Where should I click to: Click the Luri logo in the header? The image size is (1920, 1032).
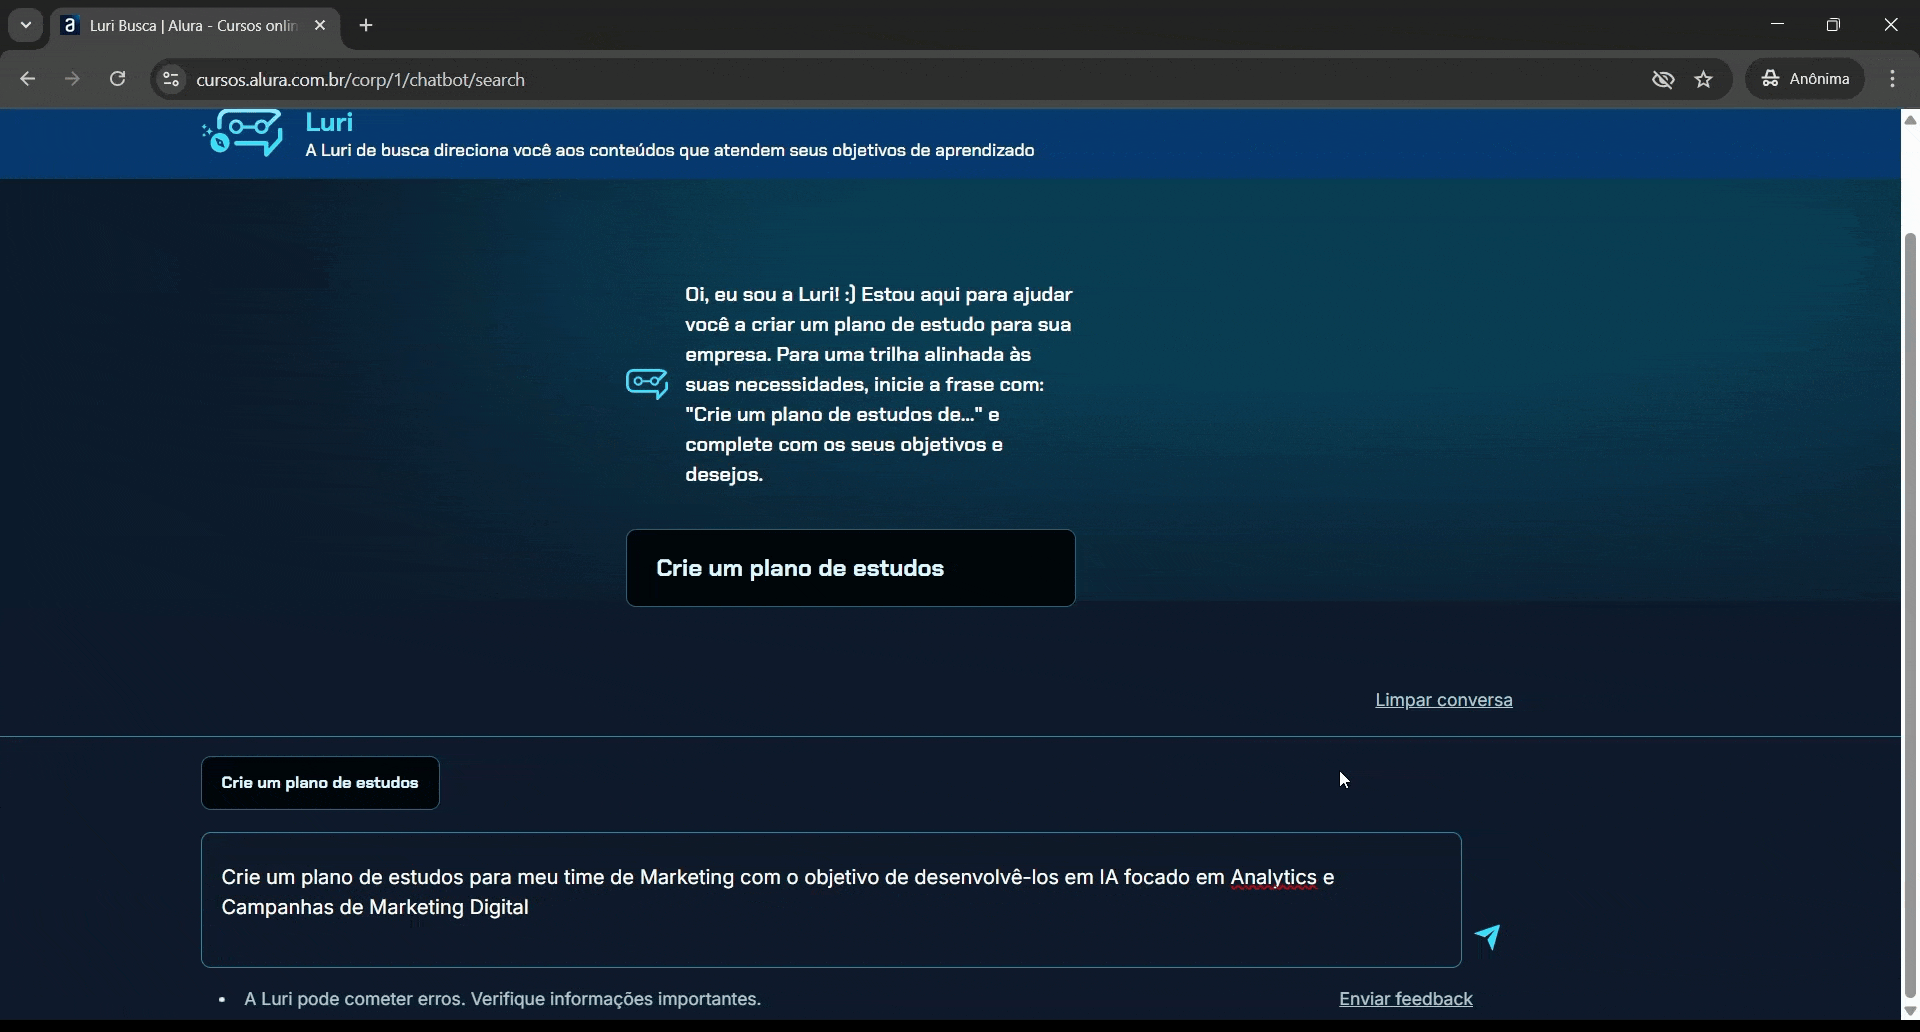pyautogui.click(x=243, y=134)
